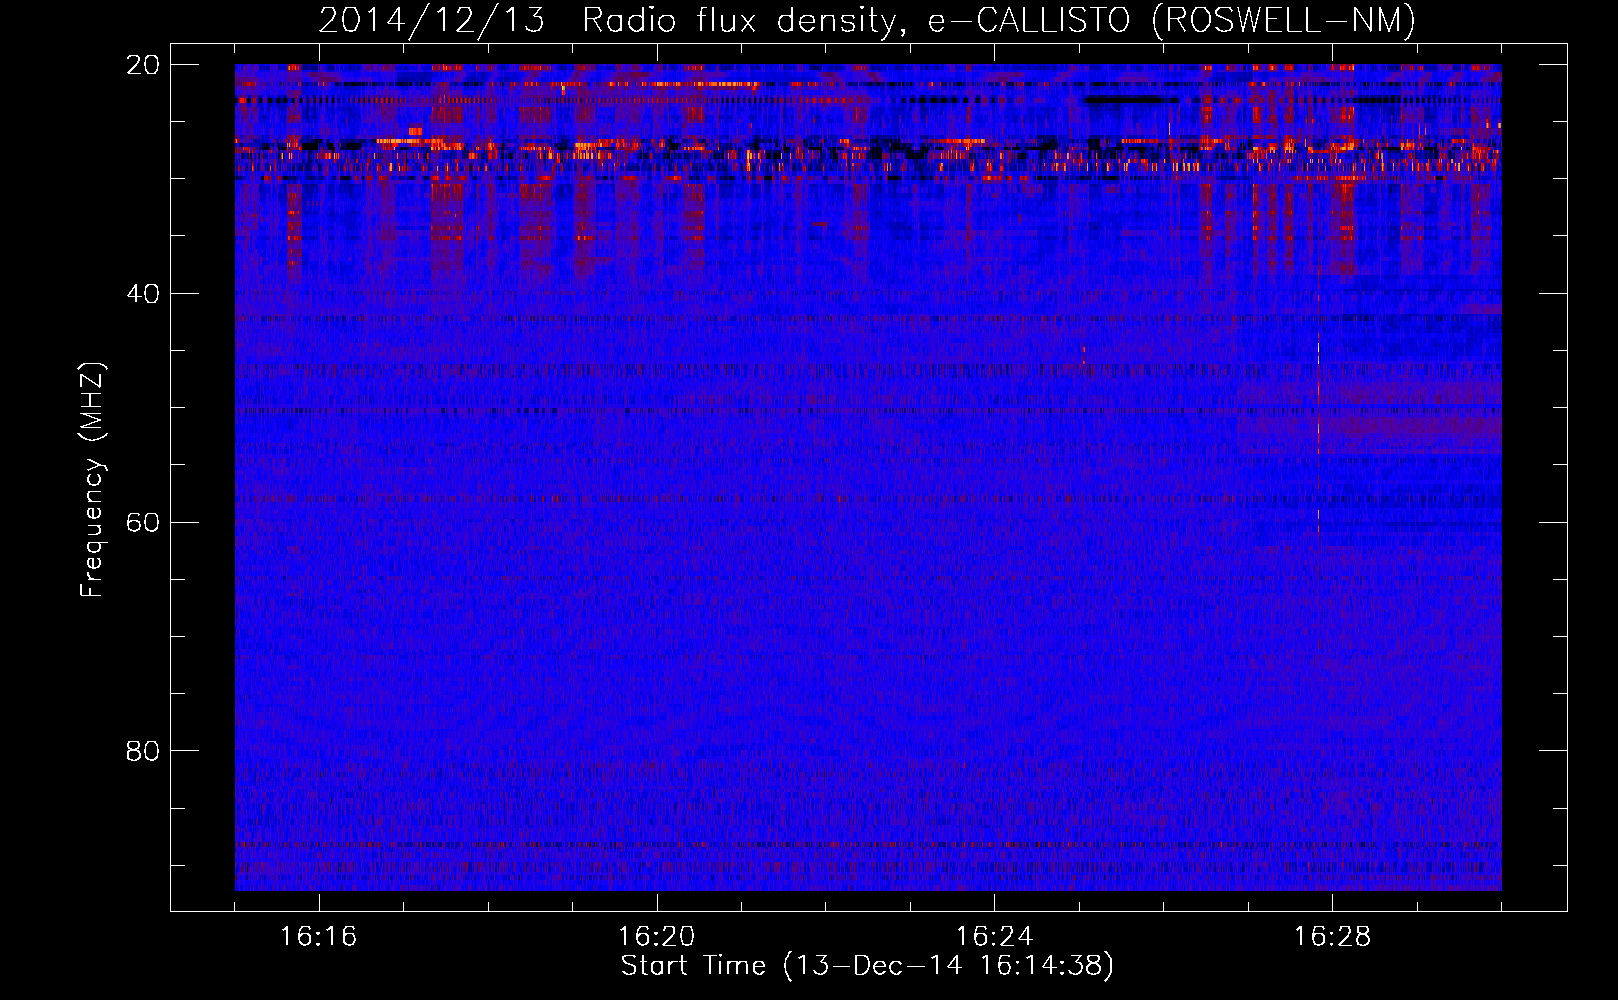This screenshot has height=1000, width=1618.
Task: Click the 60 MHz frequency tick label
Action: 143,523
